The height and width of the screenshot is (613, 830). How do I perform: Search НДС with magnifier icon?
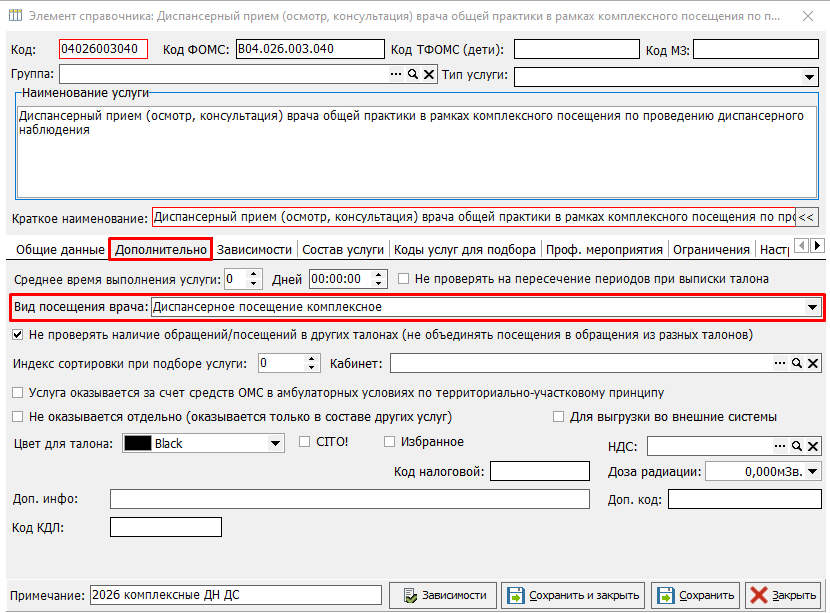797,446
